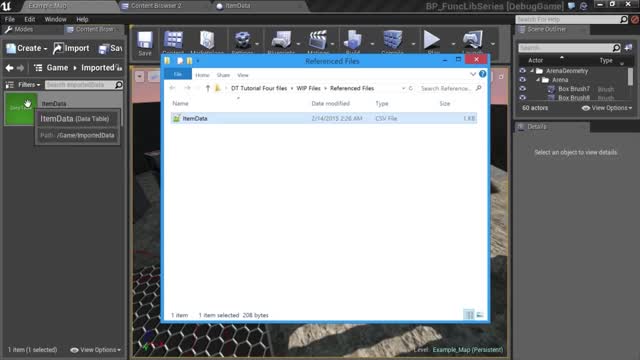640x360 pixels.
Task: Open the Matinee clapperboard icon
Action: pos(318,41)
